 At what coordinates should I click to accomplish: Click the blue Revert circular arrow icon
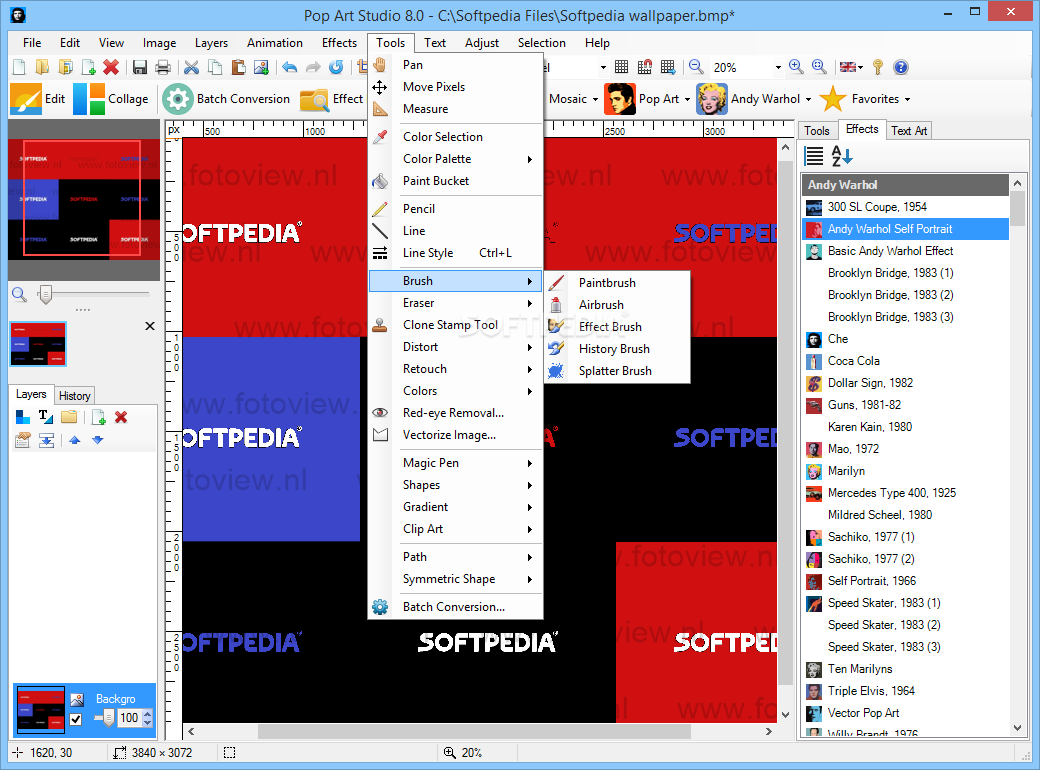pyautogui.click(x=336, y=67)
